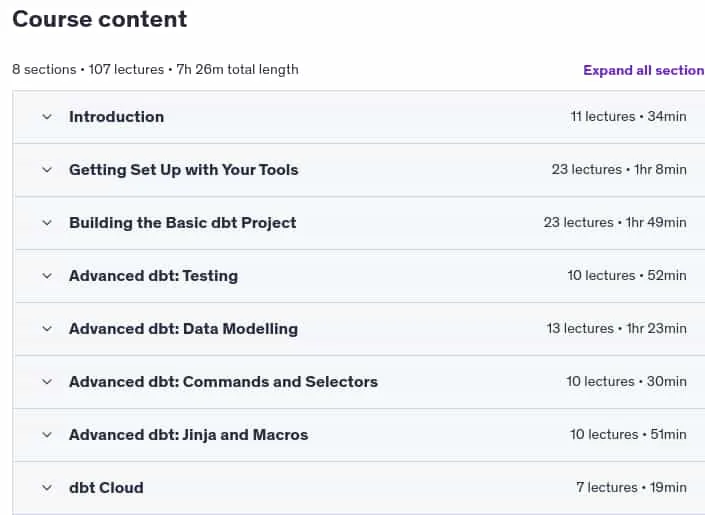This screenshot has width=705, height=515.
Task: Click Building the Basic dbt Project title
Action: [x=183, y=223]
